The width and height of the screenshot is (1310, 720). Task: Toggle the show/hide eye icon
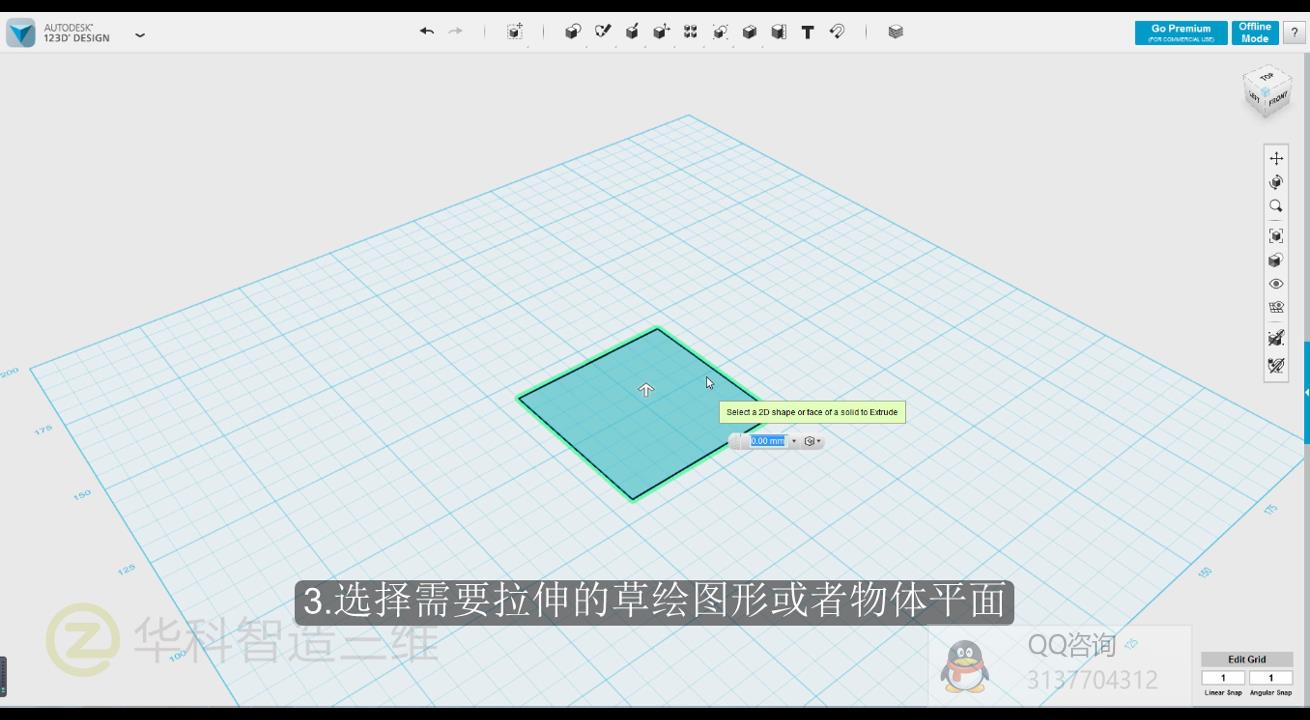click(x=1276, y=284)
